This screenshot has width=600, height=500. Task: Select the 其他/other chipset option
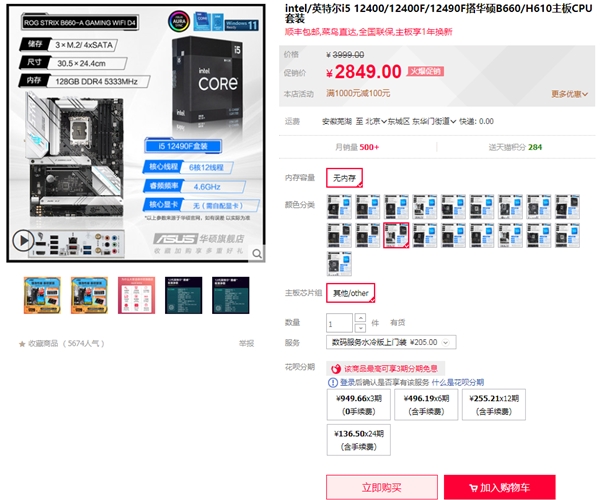point(351,293)
